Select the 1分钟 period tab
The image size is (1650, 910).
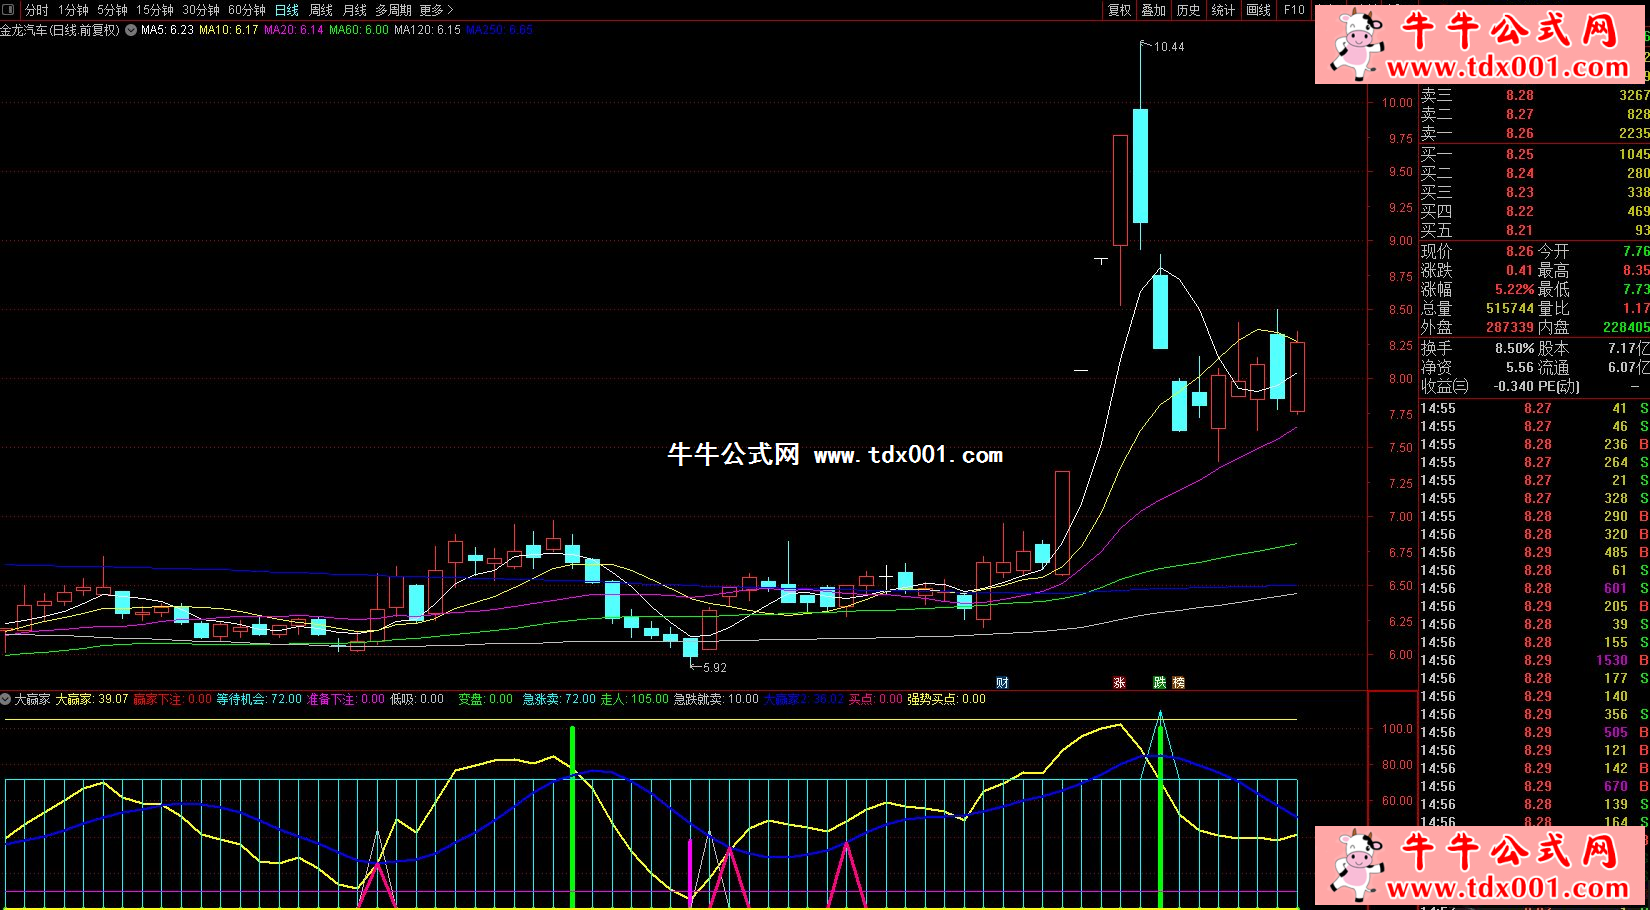73,10
